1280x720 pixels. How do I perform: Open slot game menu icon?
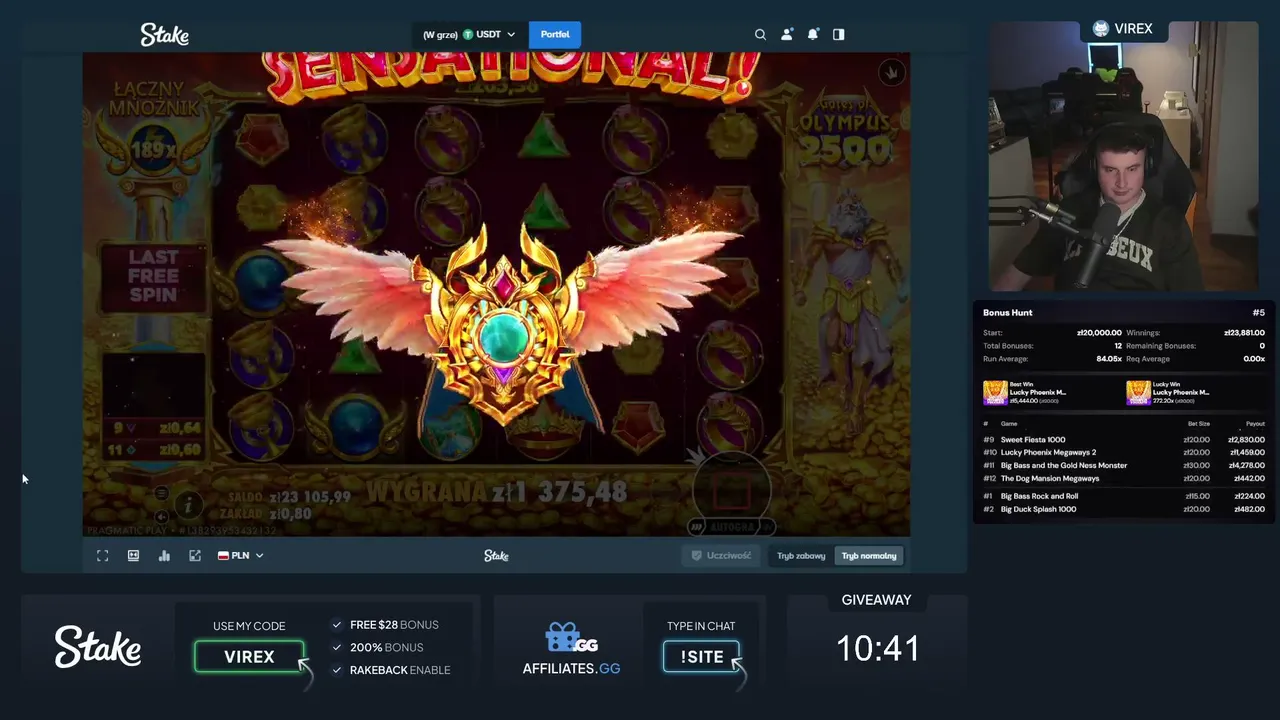(x=161, y=493)
